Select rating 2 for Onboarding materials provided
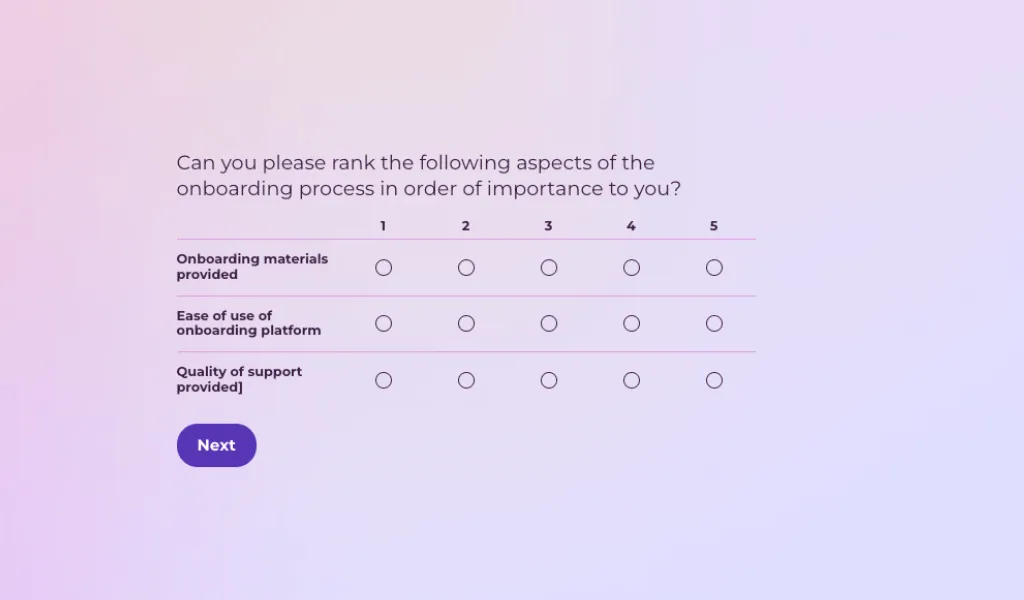Screen dimensions: 1024x600 [466, 268]
